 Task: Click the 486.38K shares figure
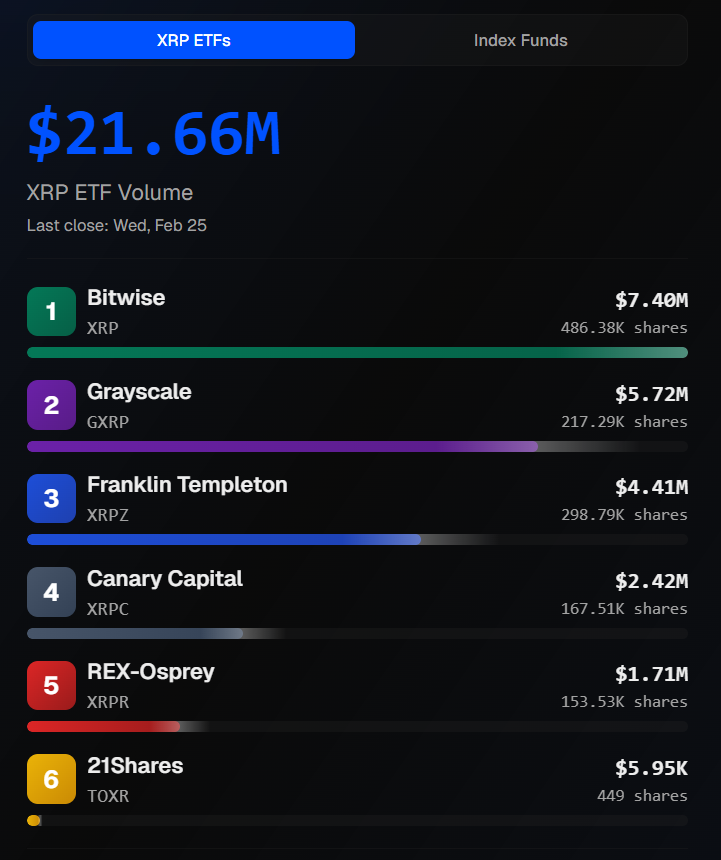624,328
